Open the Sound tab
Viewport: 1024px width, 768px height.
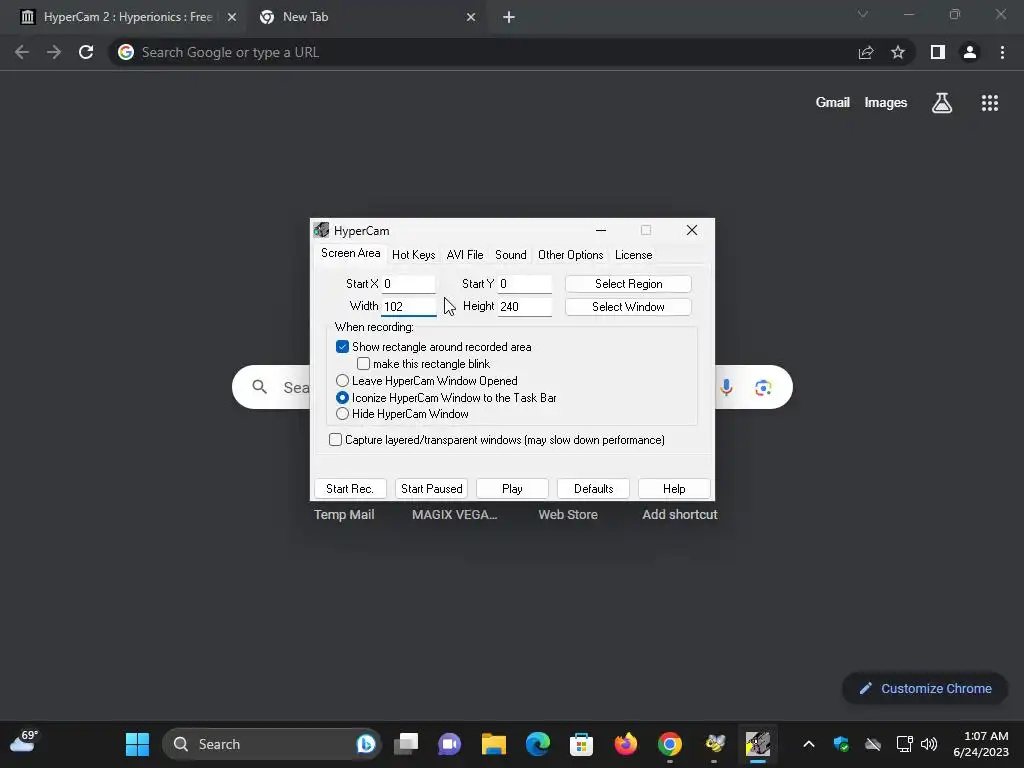(x=511, y=255)
